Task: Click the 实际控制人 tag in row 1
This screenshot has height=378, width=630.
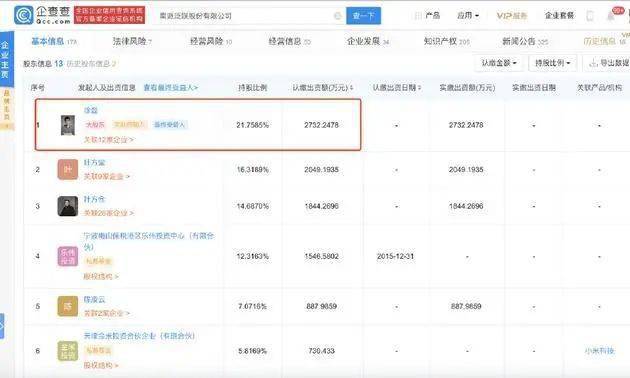Action: click(x=129, y=125)
